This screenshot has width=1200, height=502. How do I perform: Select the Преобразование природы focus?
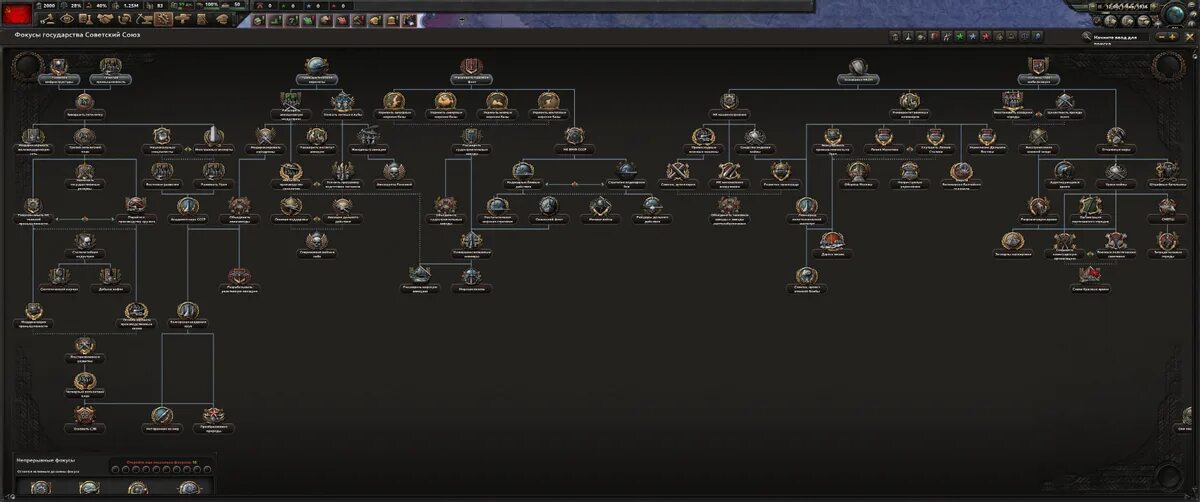(213, 421)
